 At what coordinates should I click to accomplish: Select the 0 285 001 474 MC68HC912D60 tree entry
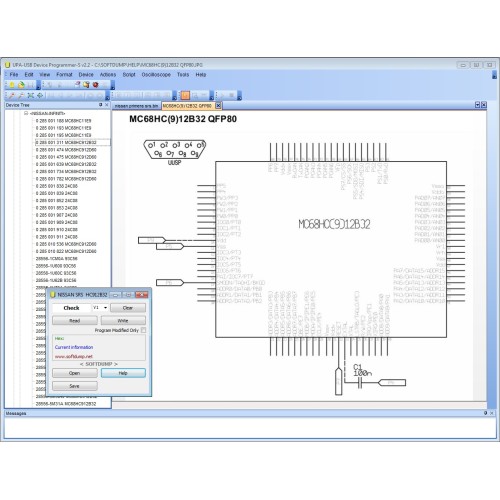click(66, 150)
